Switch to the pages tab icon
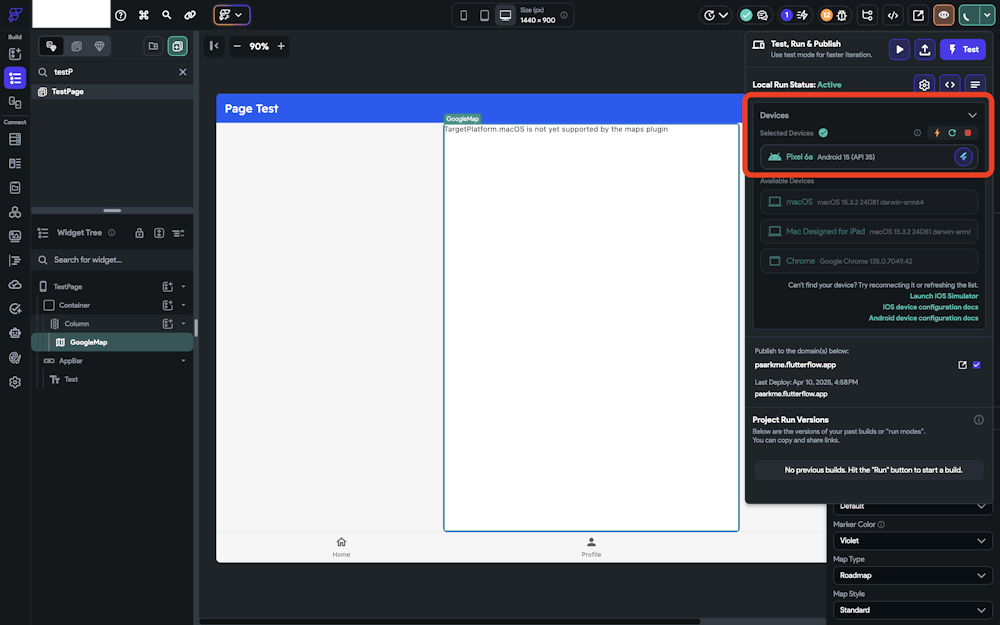 tap(51, 46)
